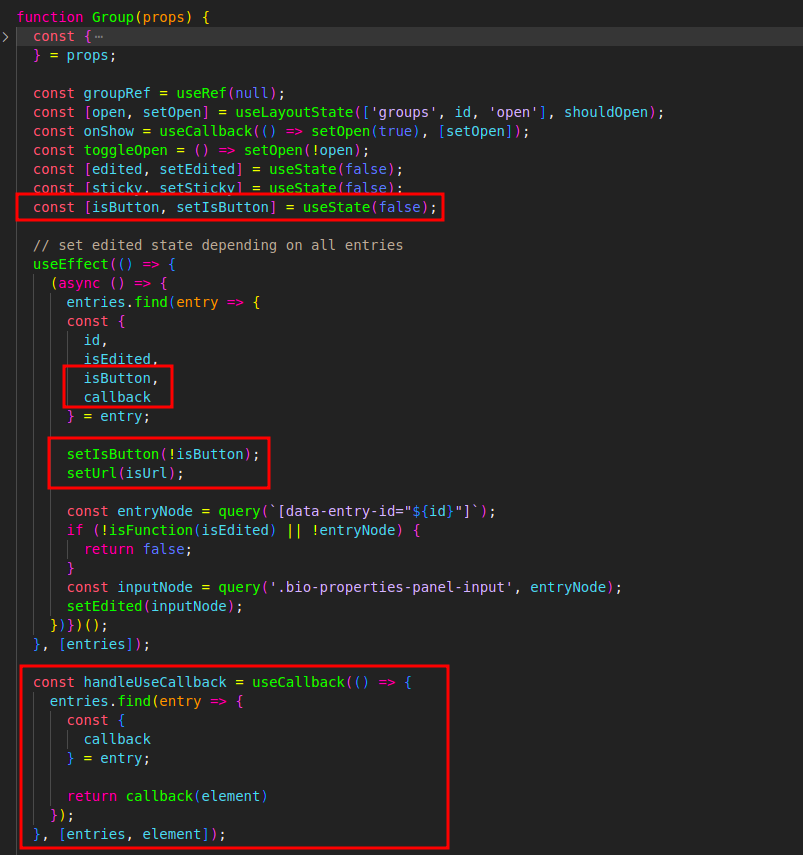
Task: Click the folded ellipsis after 'const {'
Action: tap(99, 37)
